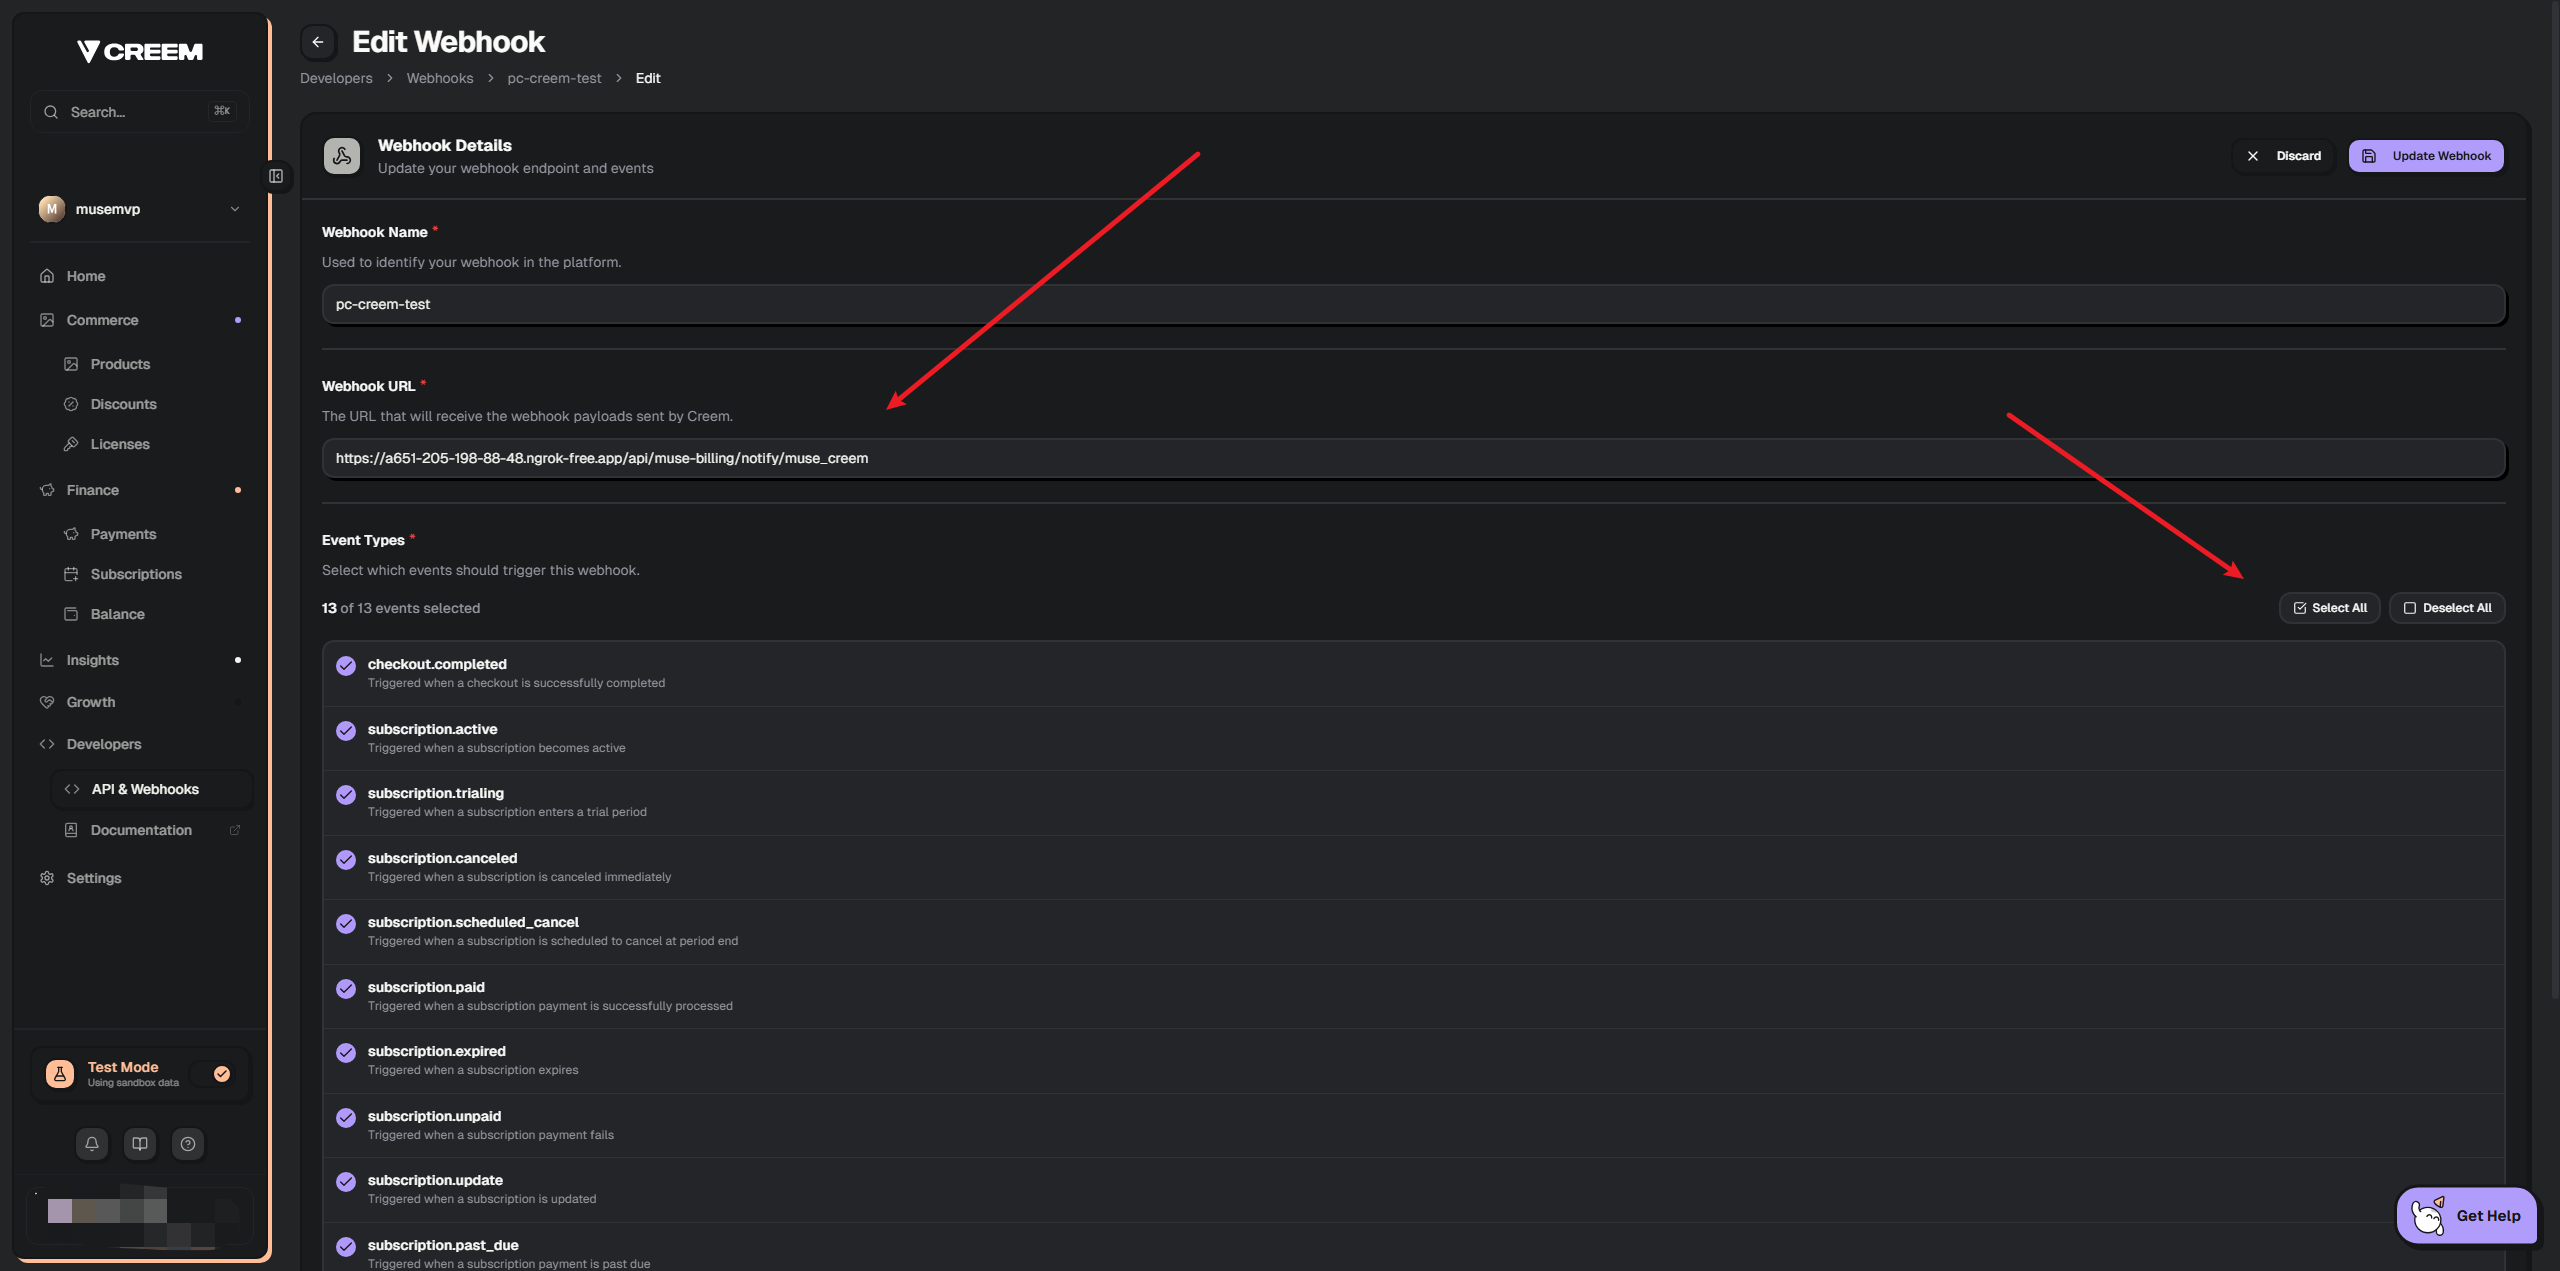Uncheck the subscription.canceled event
Screen dimensions: 2560x1271
(346, 860)
